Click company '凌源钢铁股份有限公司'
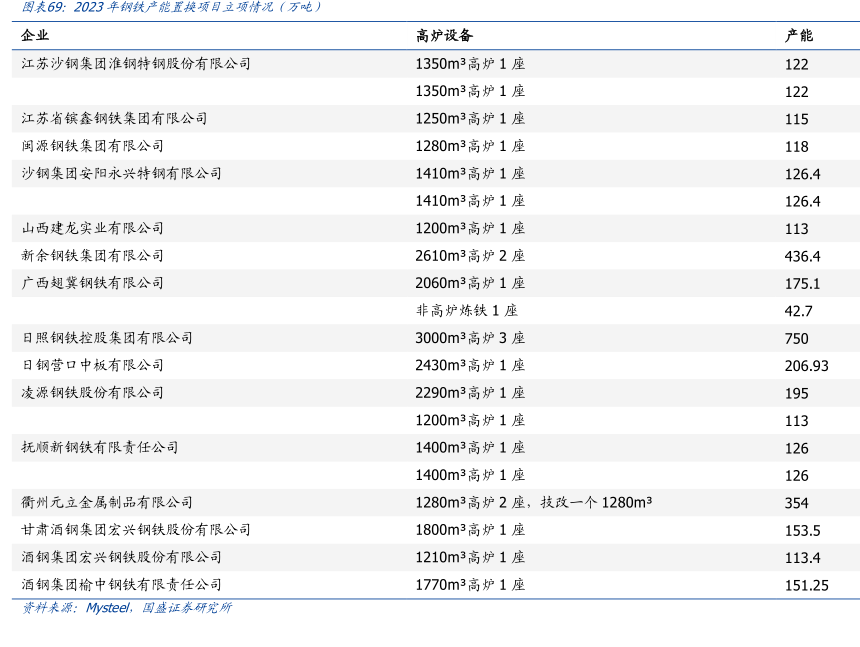This screenshot has height=647, width=860. tap(92, 393)
